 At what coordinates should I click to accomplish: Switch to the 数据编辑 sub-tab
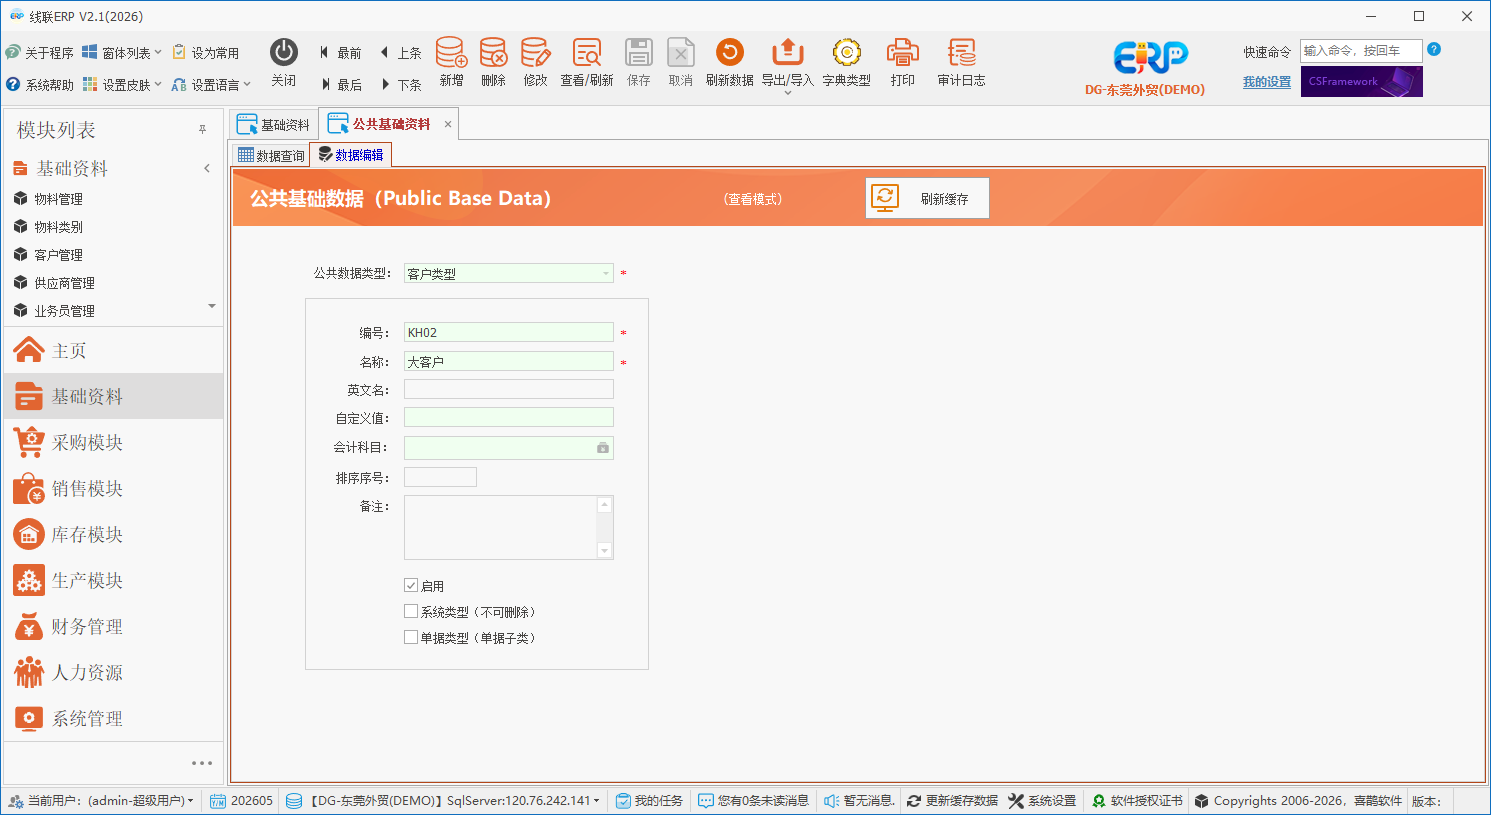[350, 155]
